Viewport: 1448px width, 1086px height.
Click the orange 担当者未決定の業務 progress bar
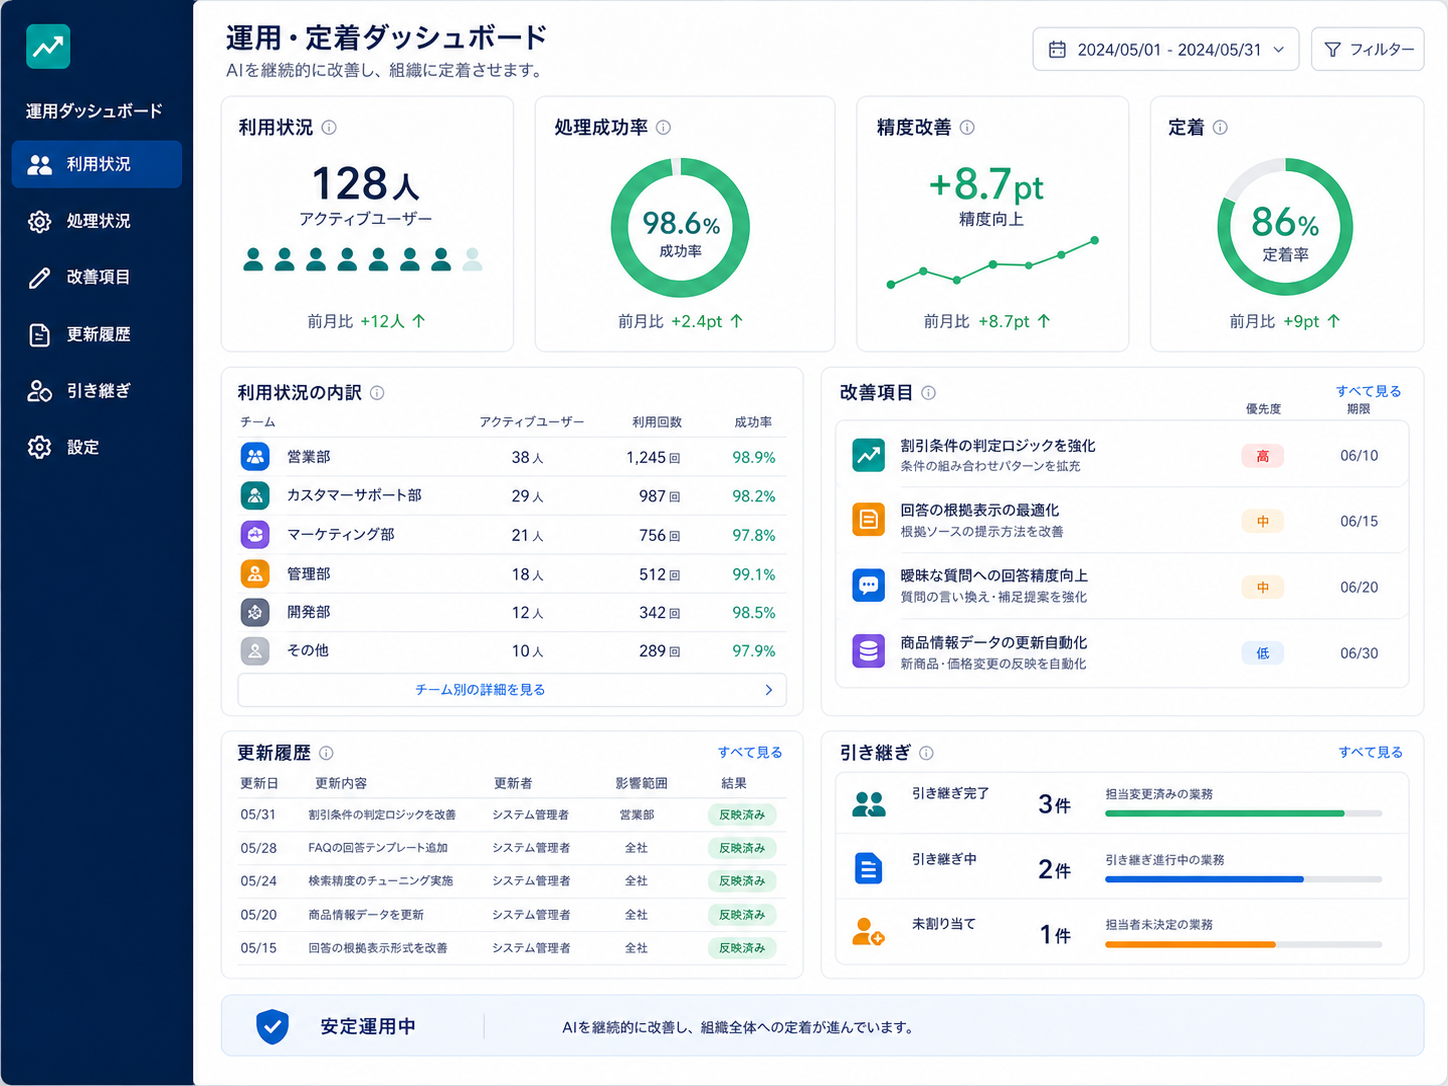click(x=1243, y=944)
